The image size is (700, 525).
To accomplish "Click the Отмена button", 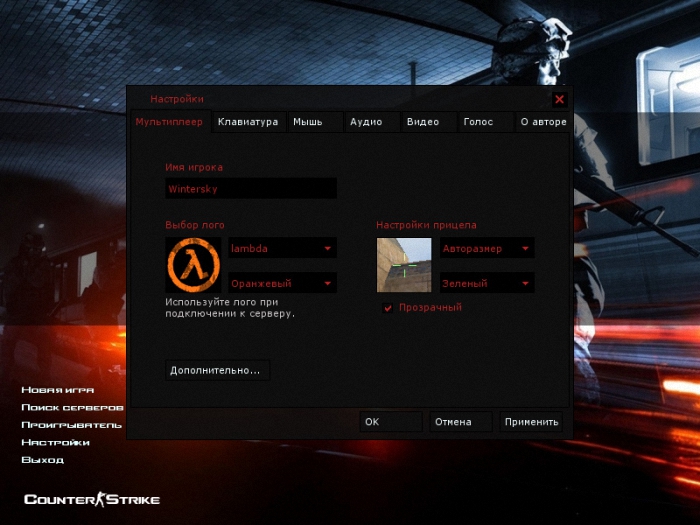I will pos(461,421).
